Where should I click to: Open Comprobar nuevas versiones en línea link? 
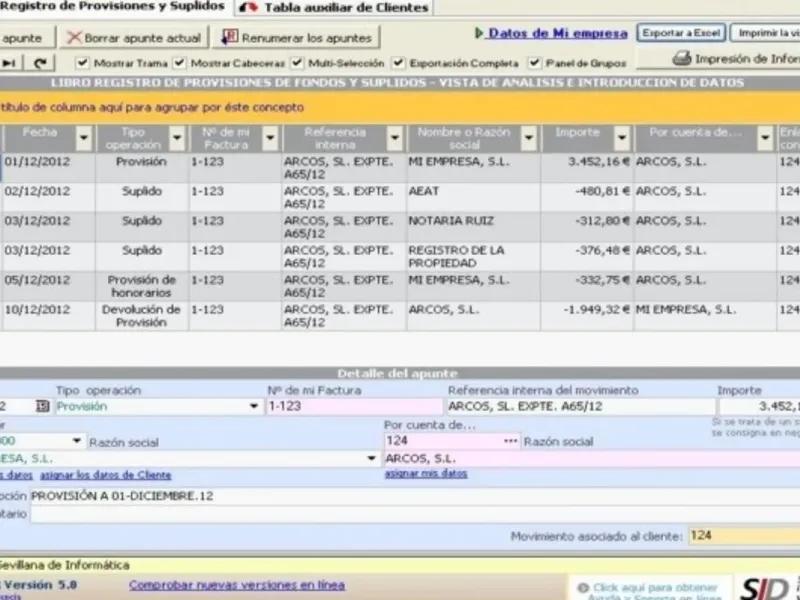click(x=236, y=585)
